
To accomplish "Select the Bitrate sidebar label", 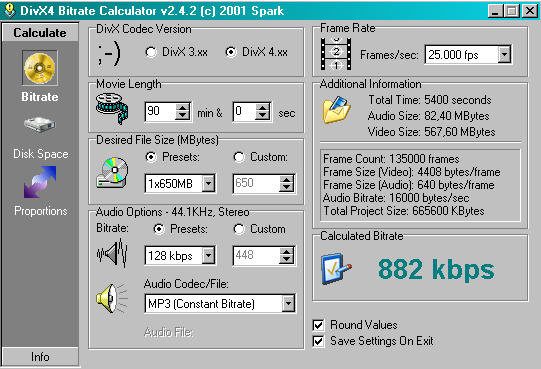I will point(40,97).
